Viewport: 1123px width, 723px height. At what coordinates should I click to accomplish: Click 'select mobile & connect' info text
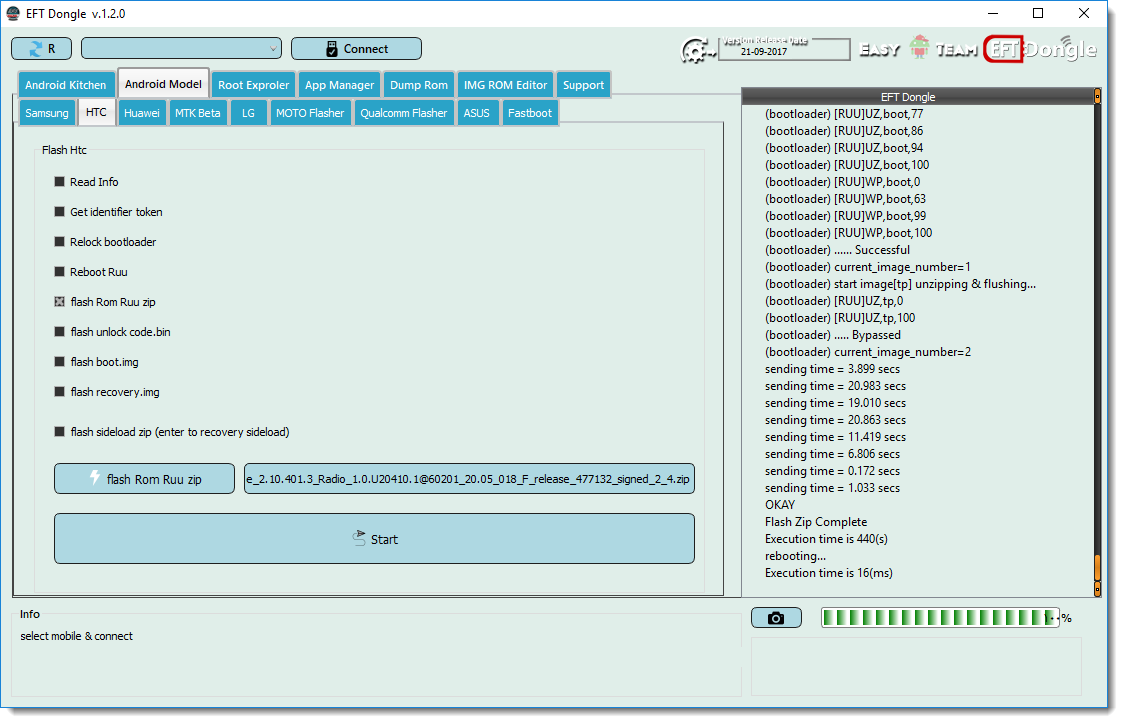77,636
